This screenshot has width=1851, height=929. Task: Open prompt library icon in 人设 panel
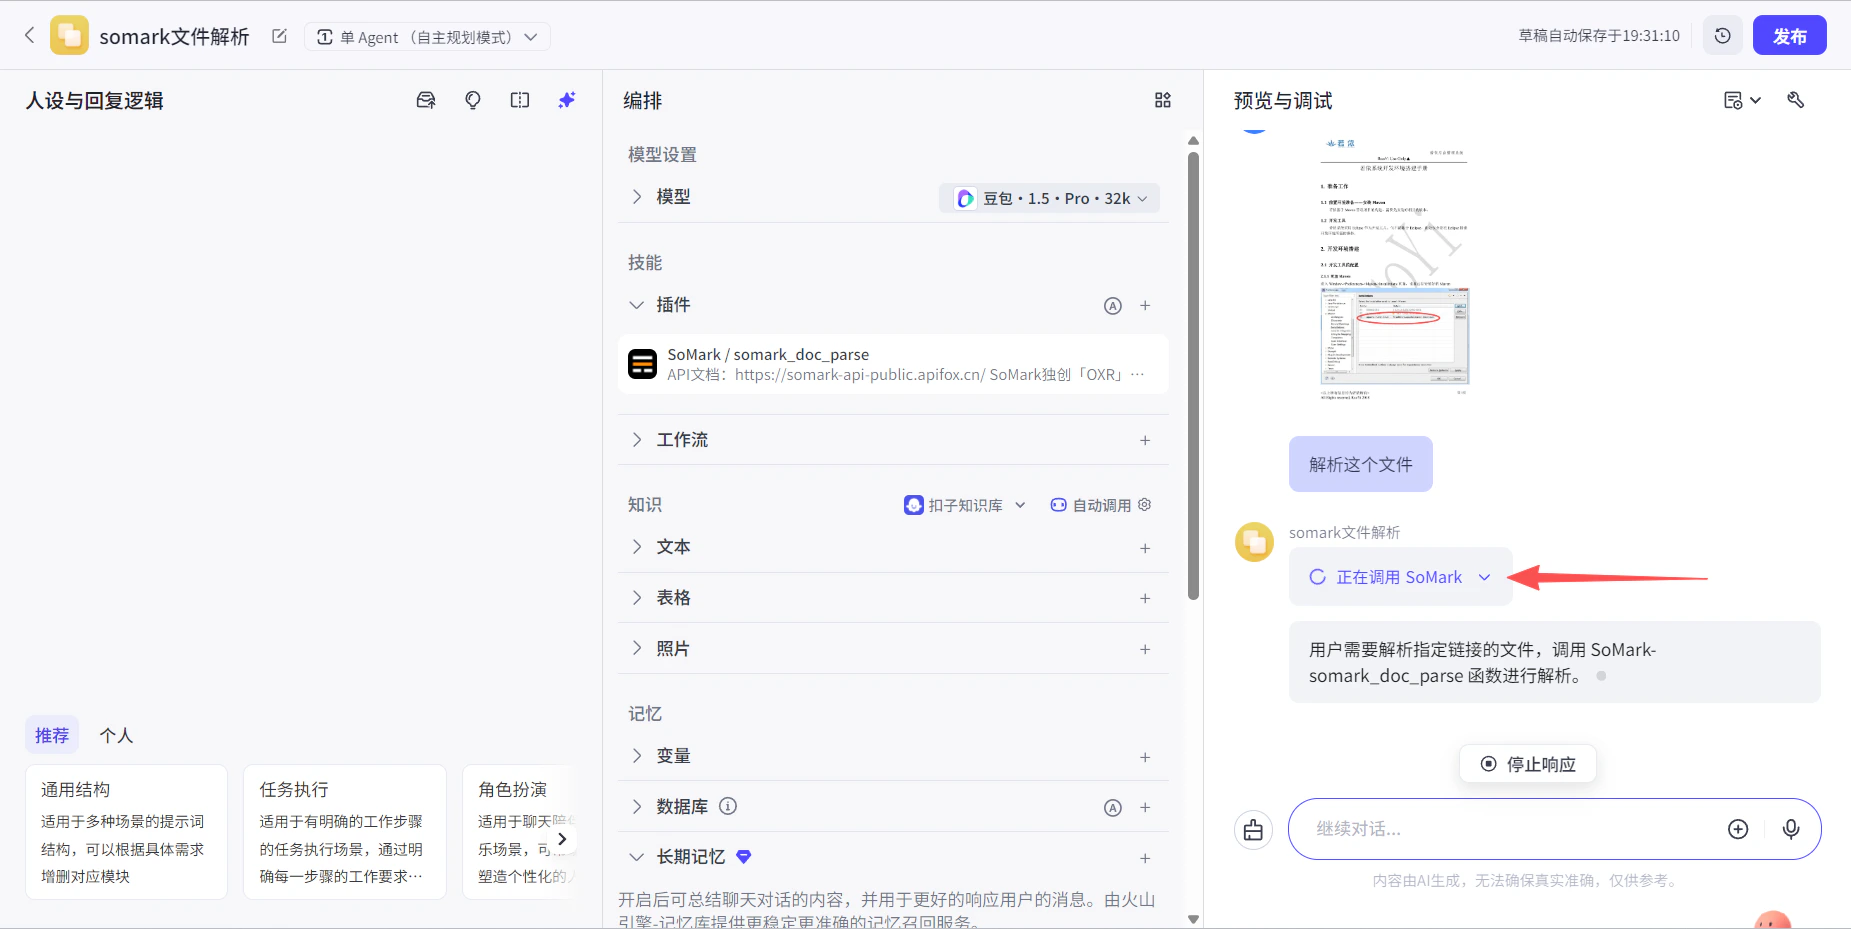[426, 100]
